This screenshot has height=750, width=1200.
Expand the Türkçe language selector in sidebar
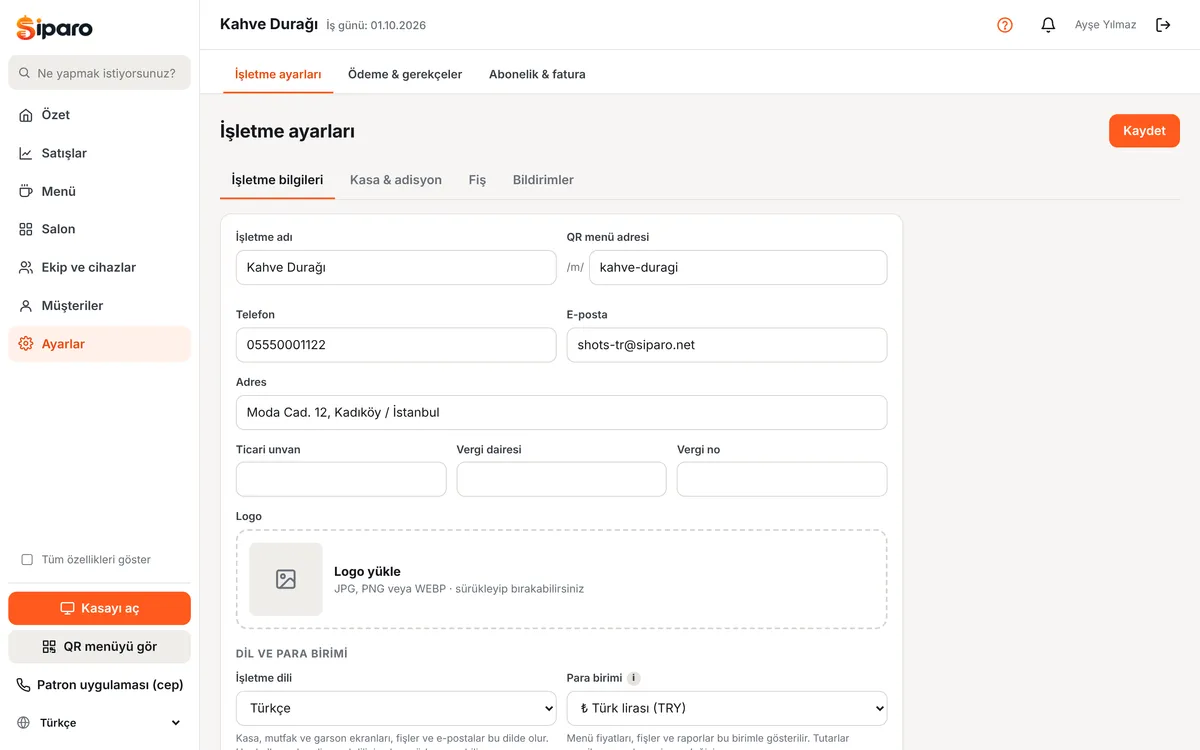[99, 722]
